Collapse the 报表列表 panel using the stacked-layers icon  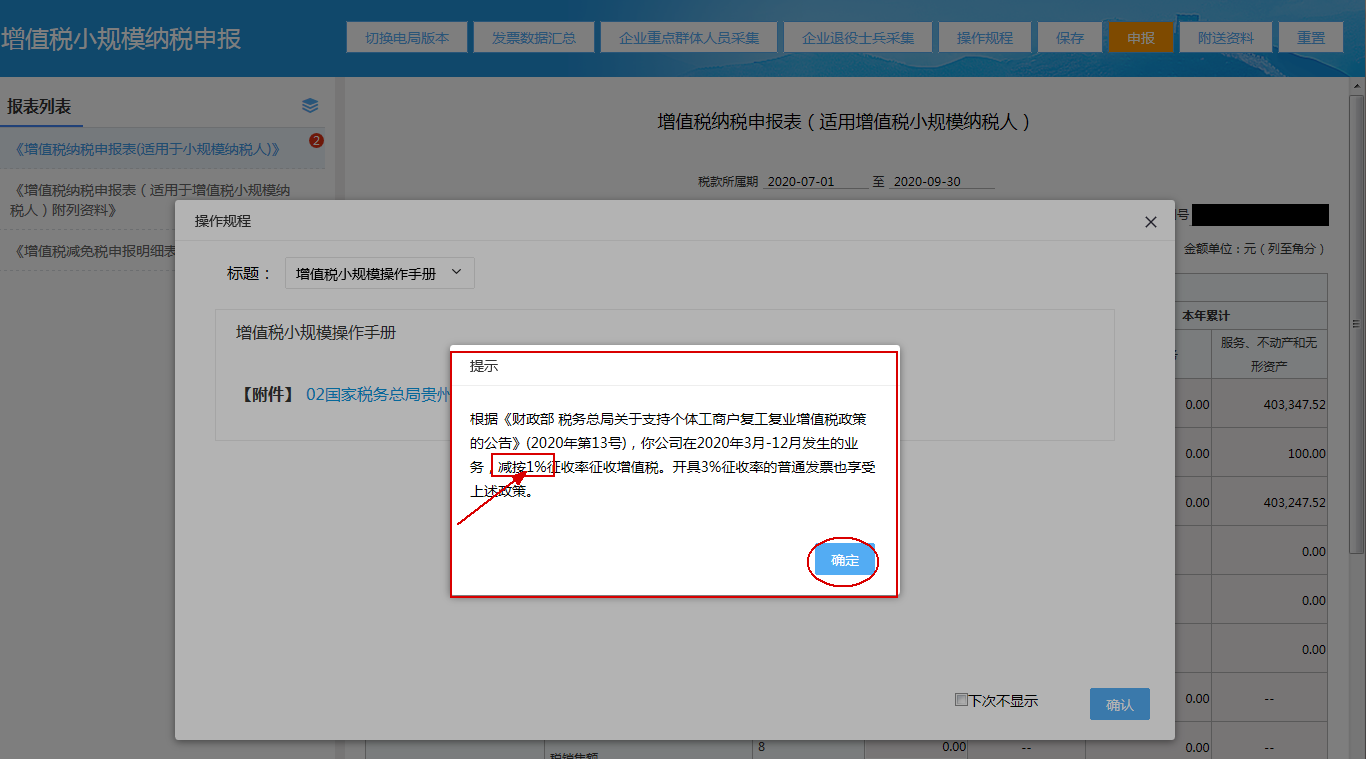pos(309,104)
